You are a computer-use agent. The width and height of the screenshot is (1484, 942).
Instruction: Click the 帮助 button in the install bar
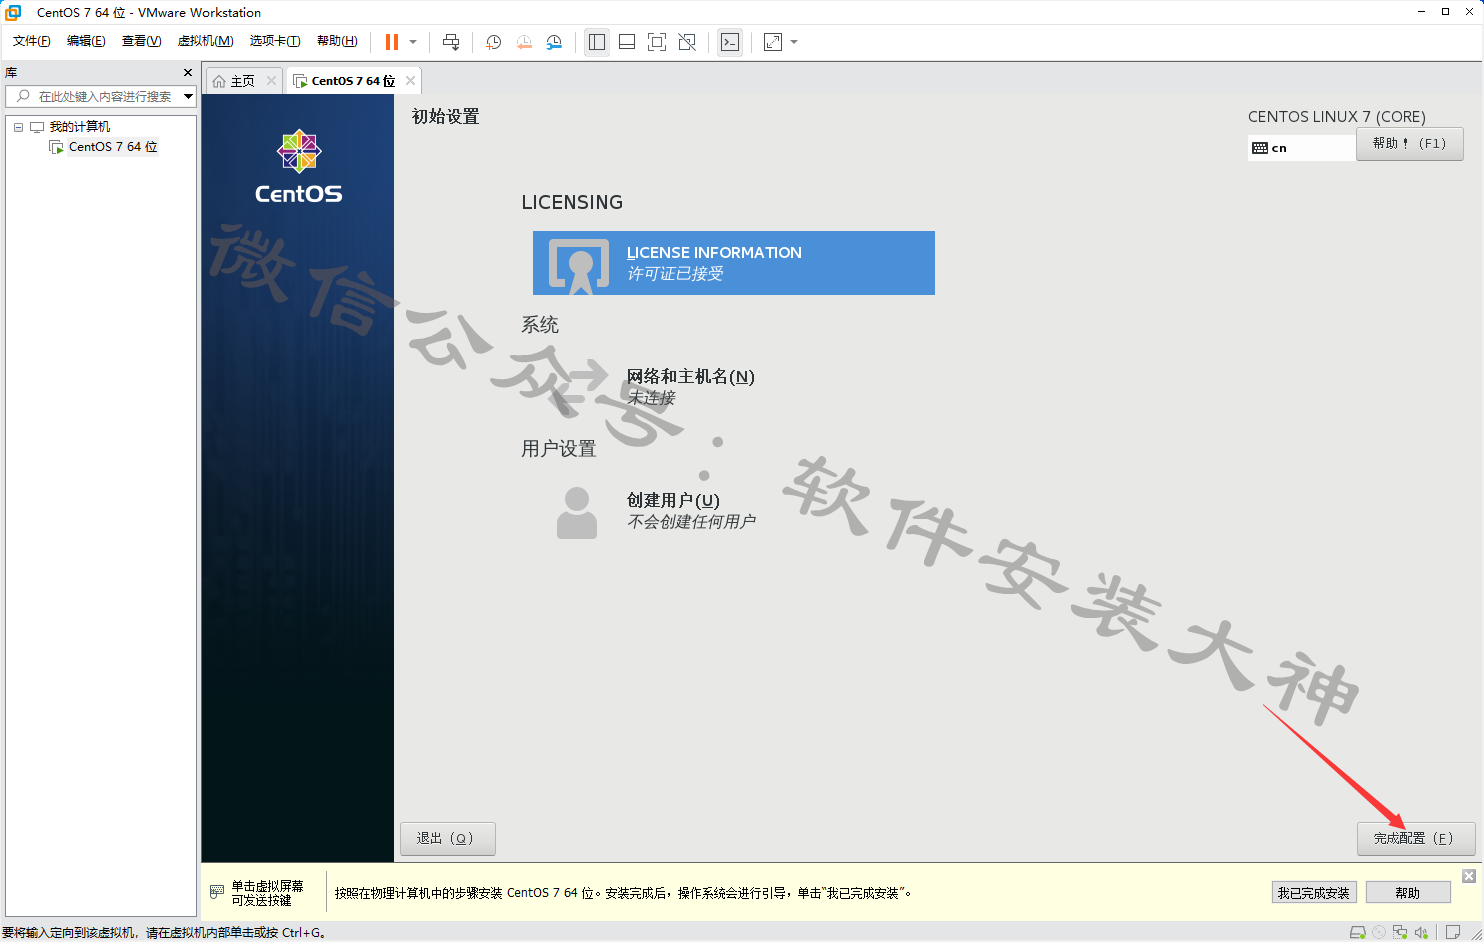coord(1408,893)
